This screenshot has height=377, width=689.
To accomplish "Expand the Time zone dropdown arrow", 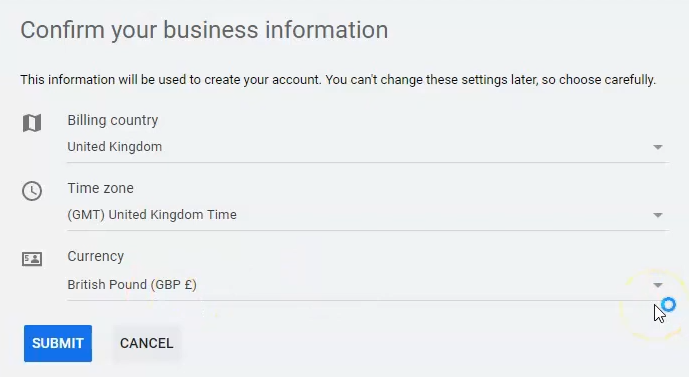I will click(x=658, y=215).
